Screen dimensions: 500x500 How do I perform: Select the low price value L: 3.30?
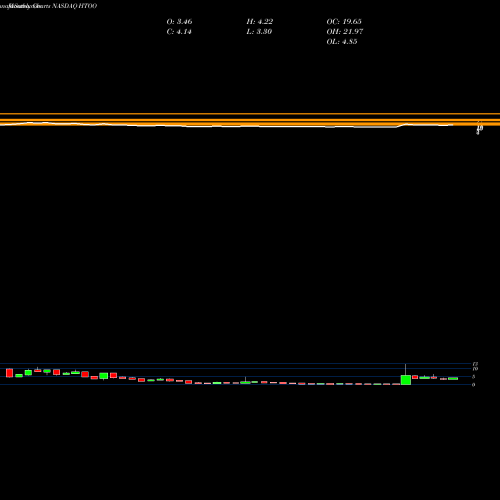(259, 32)
